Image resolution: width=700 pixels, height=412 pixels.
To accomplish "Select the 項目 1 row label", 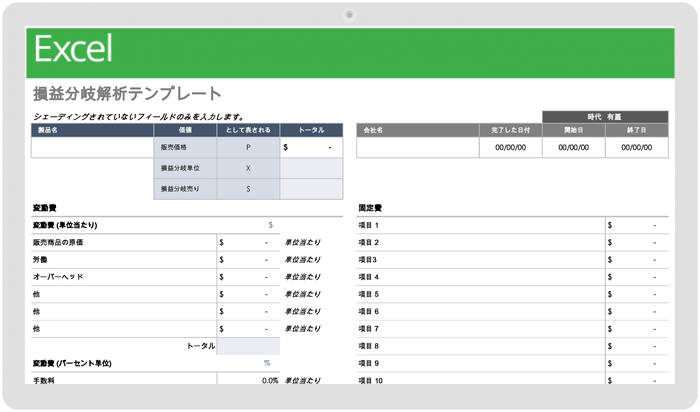I will click(368, 225).
